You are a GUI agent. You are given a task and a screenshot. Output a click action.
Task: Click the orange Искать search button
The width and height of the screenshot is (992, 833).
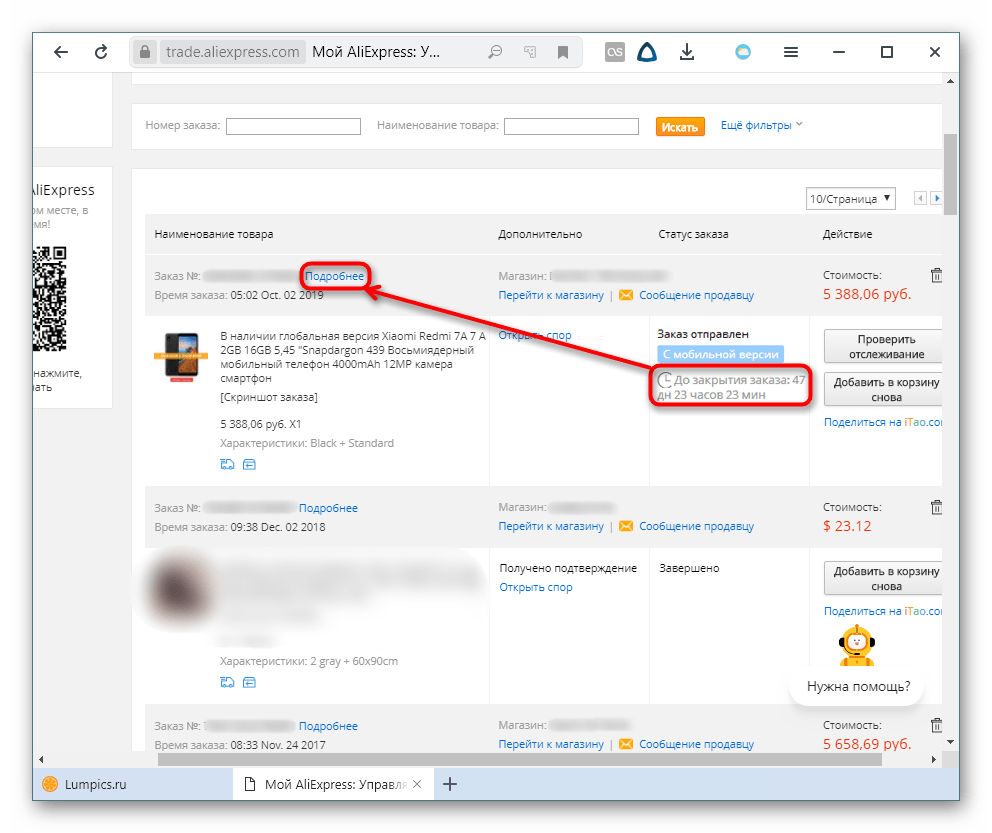click(x=679, y=127)
